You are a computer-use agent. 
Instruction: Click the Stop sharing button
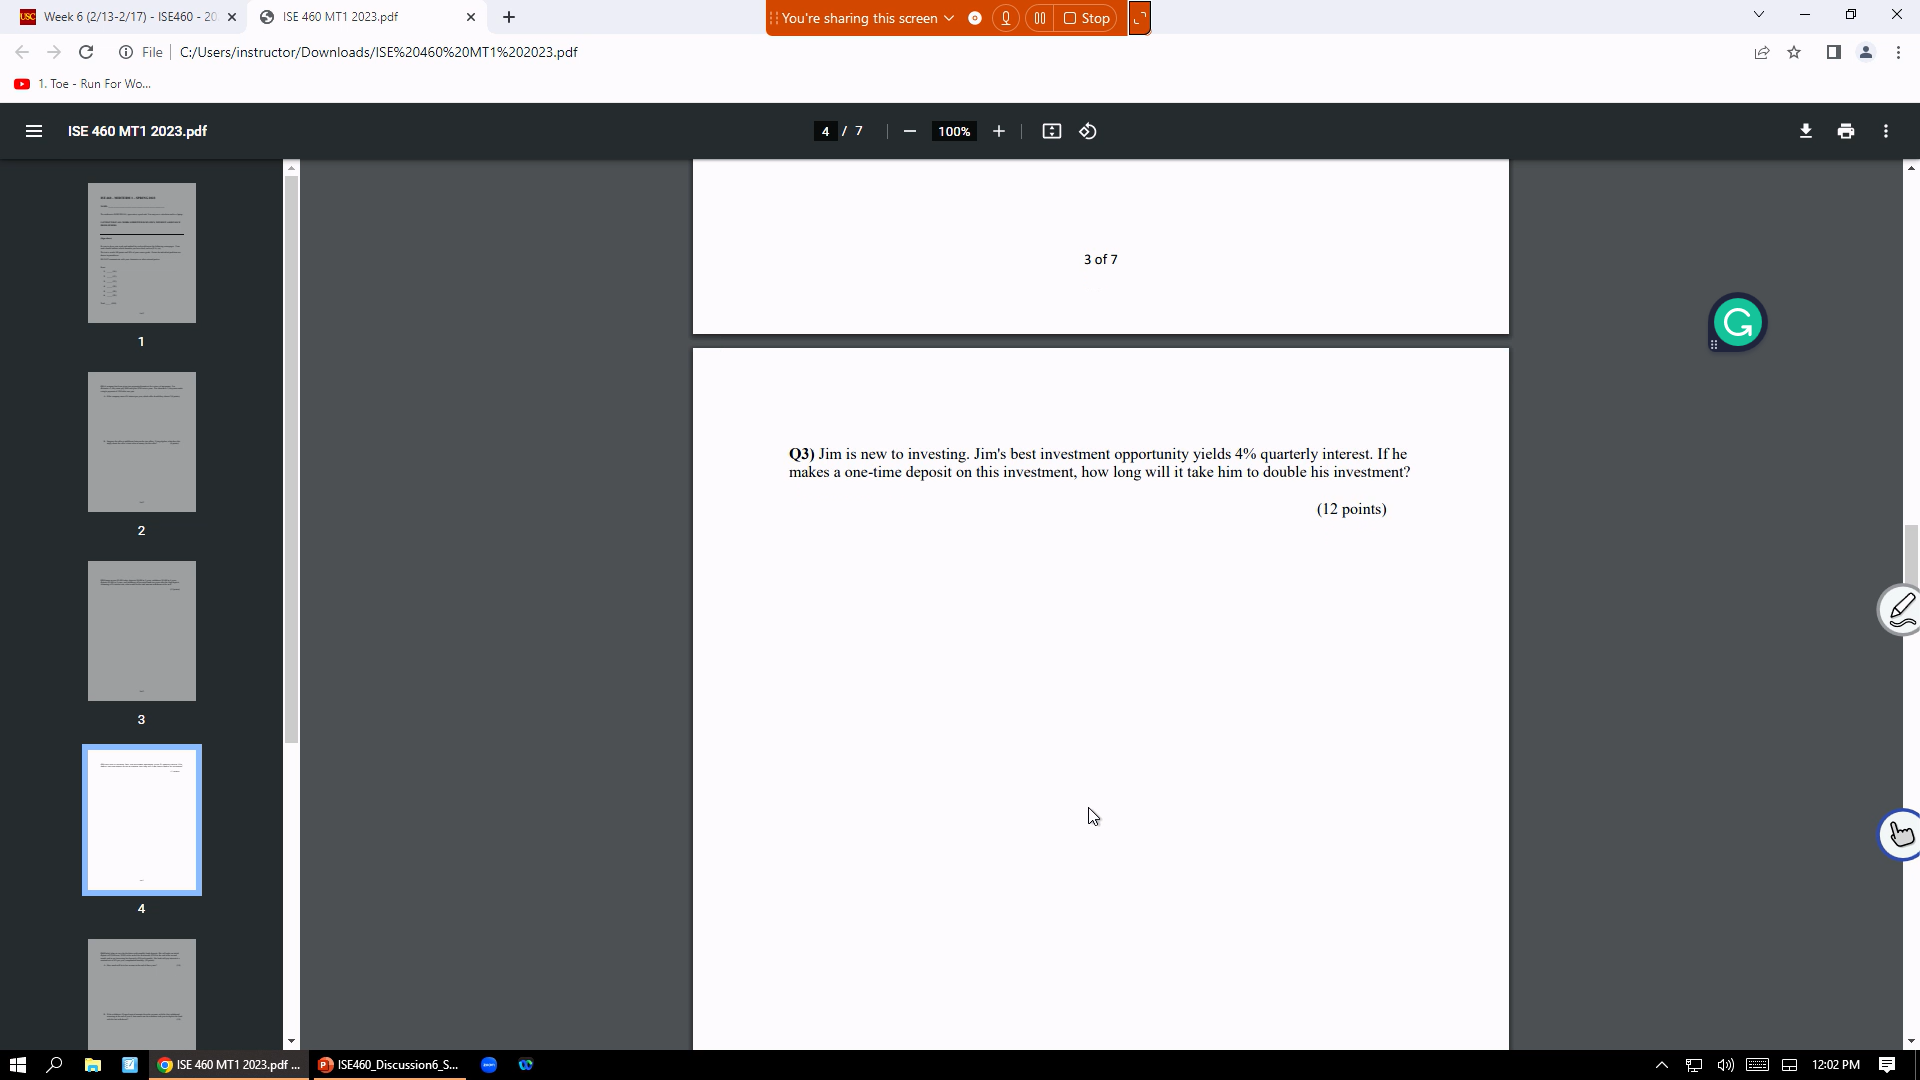[1086, 18]
